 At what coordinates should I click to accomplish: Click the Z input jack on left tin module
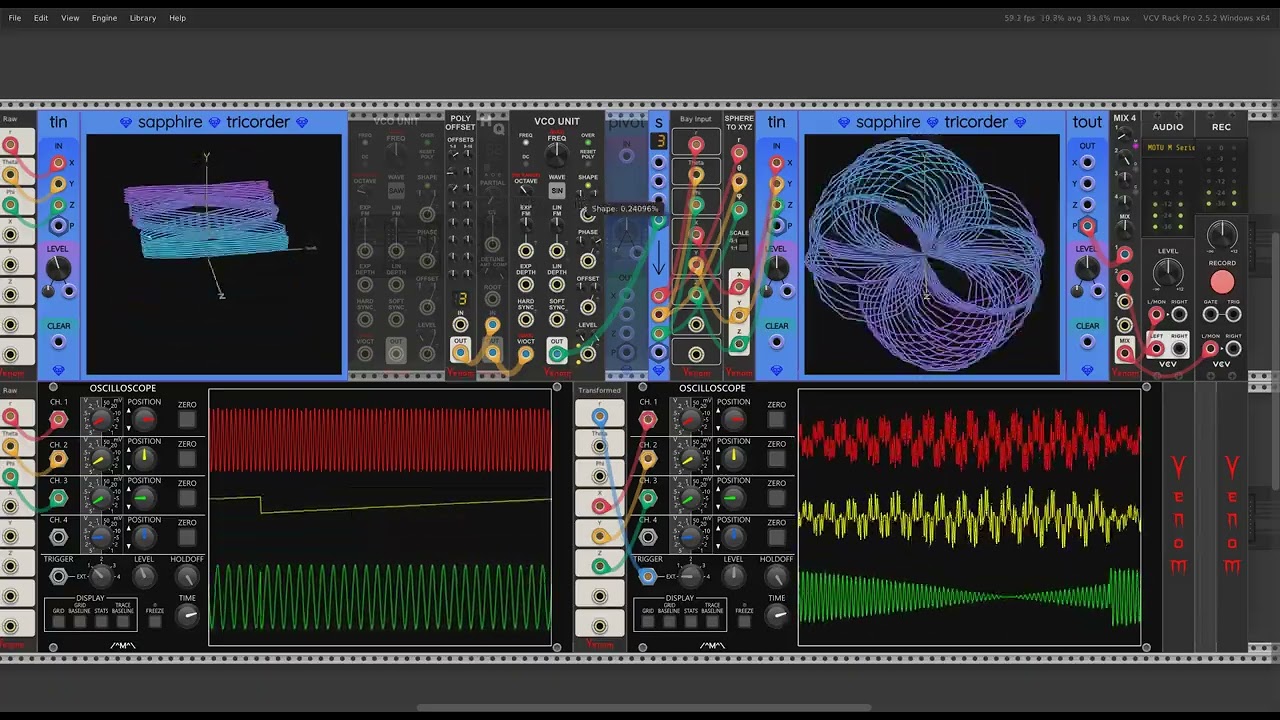58,205
